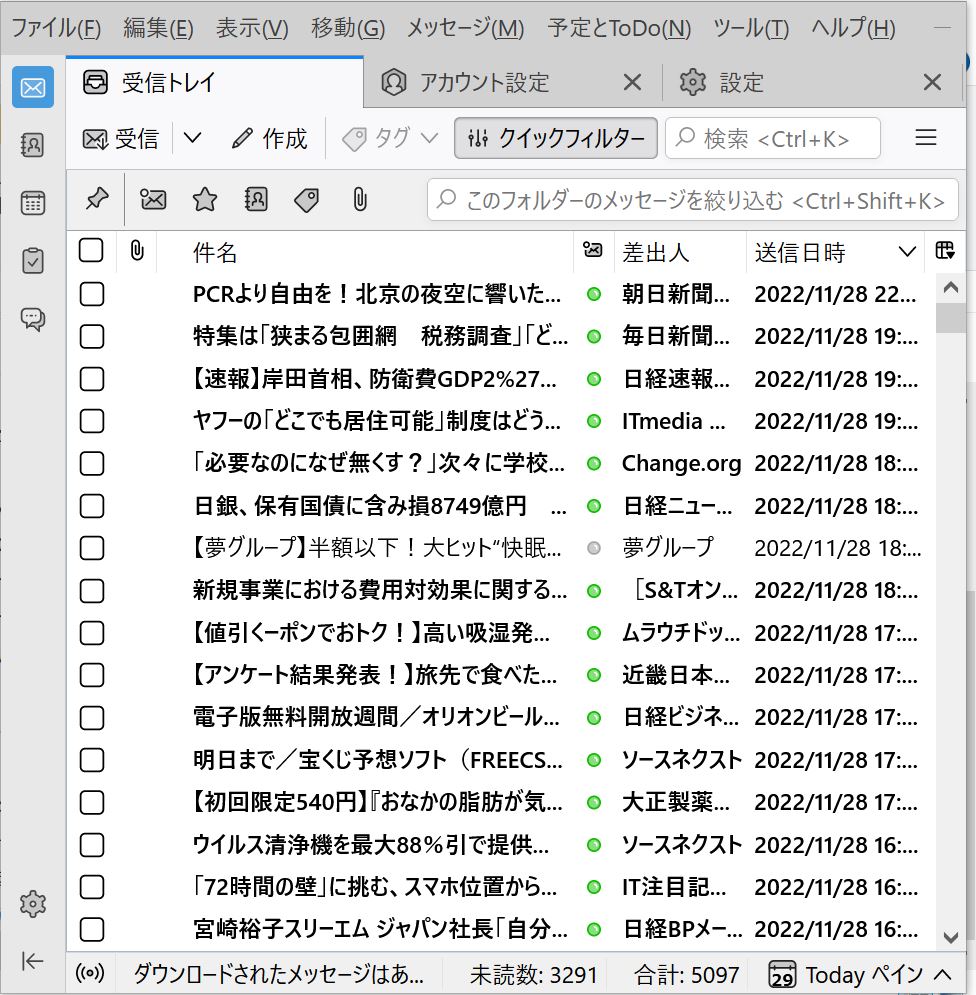Click the online status icon in status bar
976x995 pixels.
[x=90, y=973]
